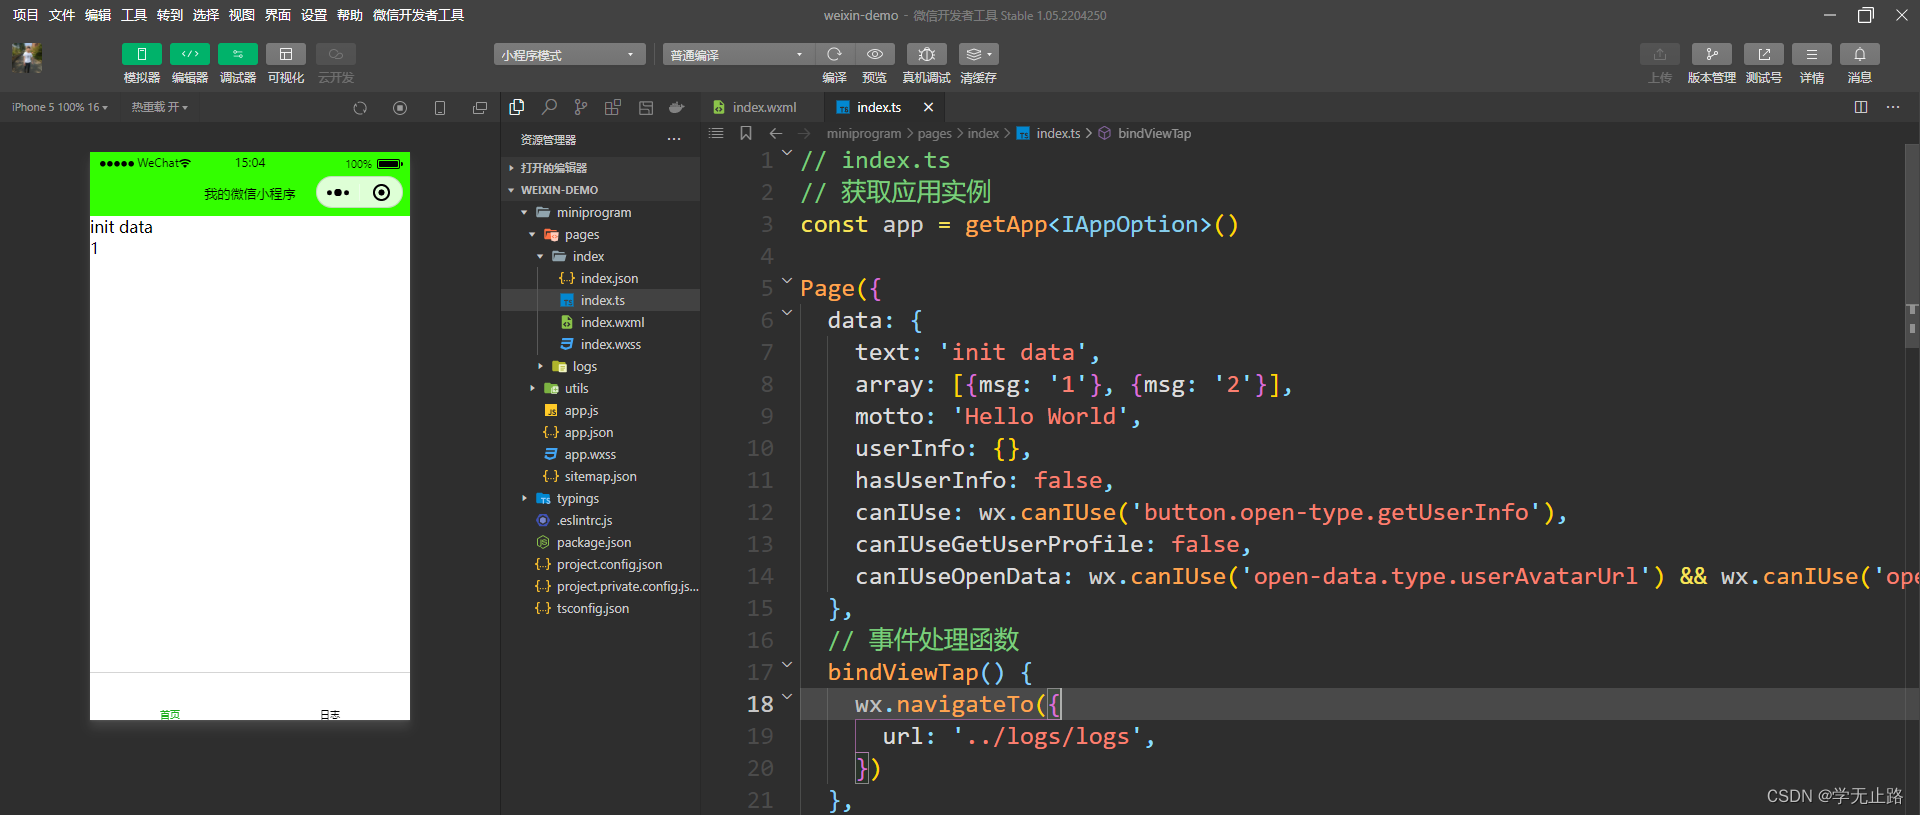The width and height of the screenshot is (1920, 815).
Task: Open the cloud development (云开发) button
Action: pyautogui.click(x=336, y=54)
